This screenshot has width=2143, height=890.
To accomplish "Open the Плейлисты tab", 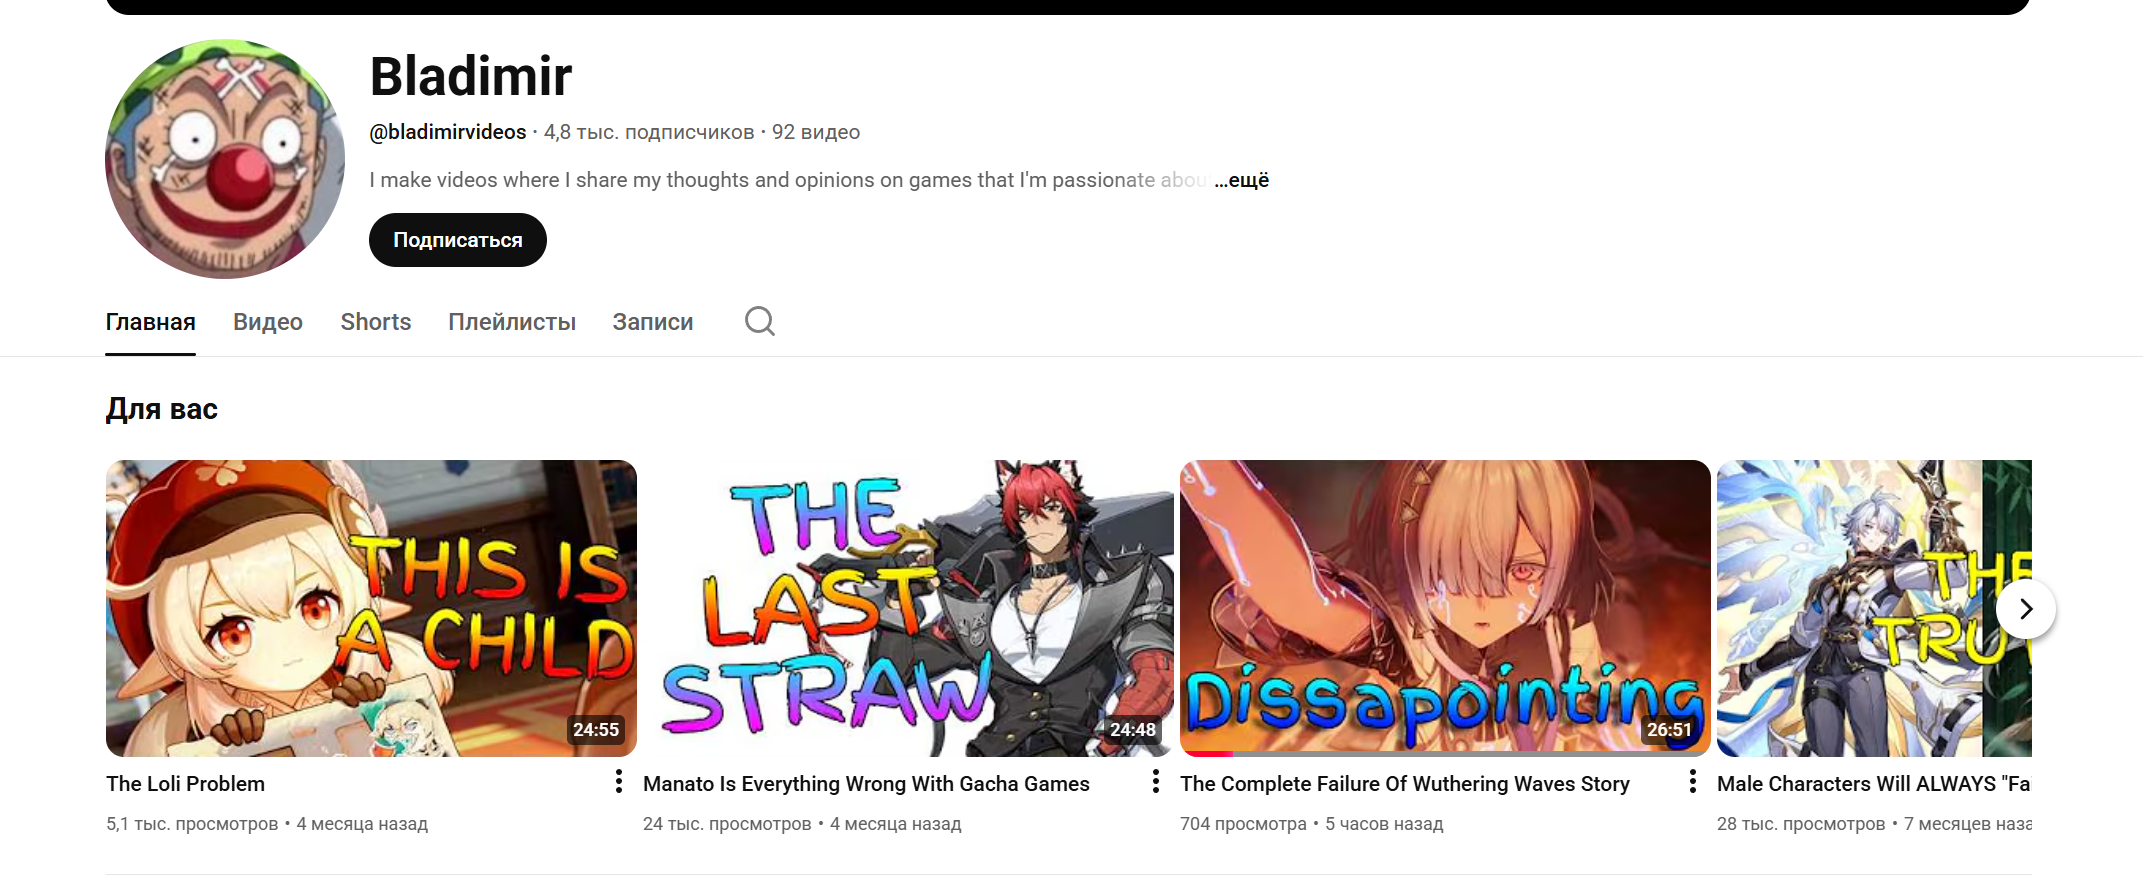I will pyautogui.click(x=512, y=322).
